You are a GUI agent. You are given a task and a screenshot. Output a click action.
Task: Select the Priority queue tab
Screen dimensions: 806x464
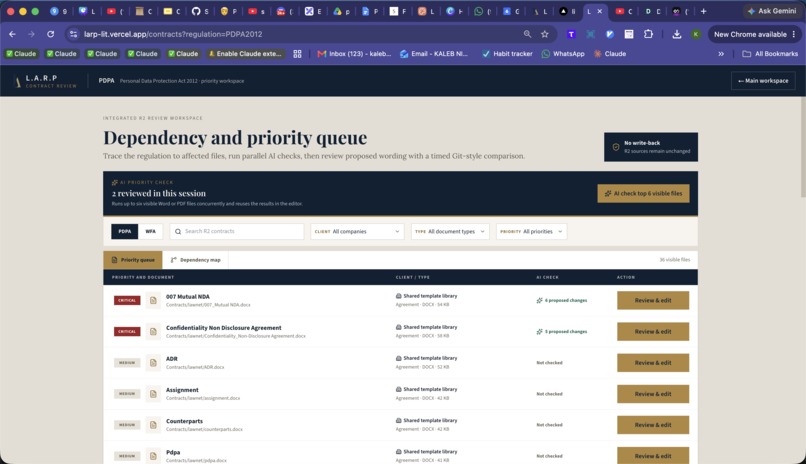tap(133, 260)
